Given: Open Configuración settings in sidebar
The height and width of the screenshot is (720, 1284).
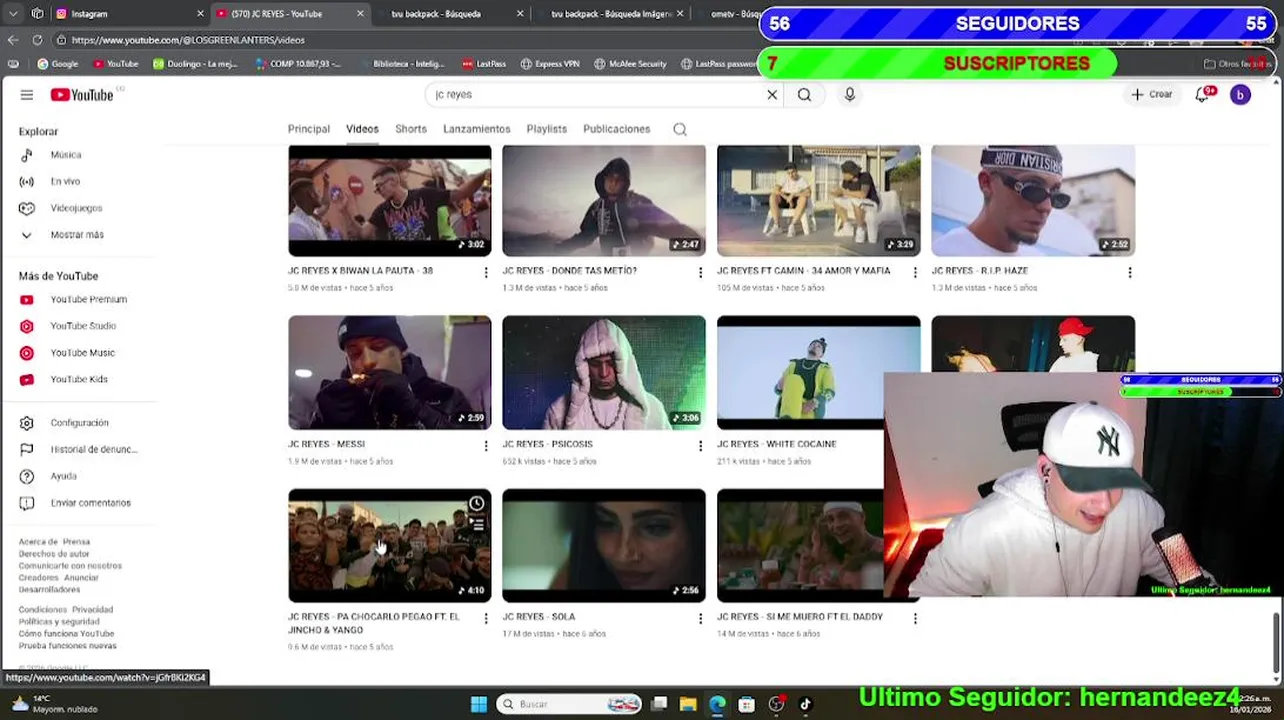Looking at the screenshot, I should [x=79, y=423].
